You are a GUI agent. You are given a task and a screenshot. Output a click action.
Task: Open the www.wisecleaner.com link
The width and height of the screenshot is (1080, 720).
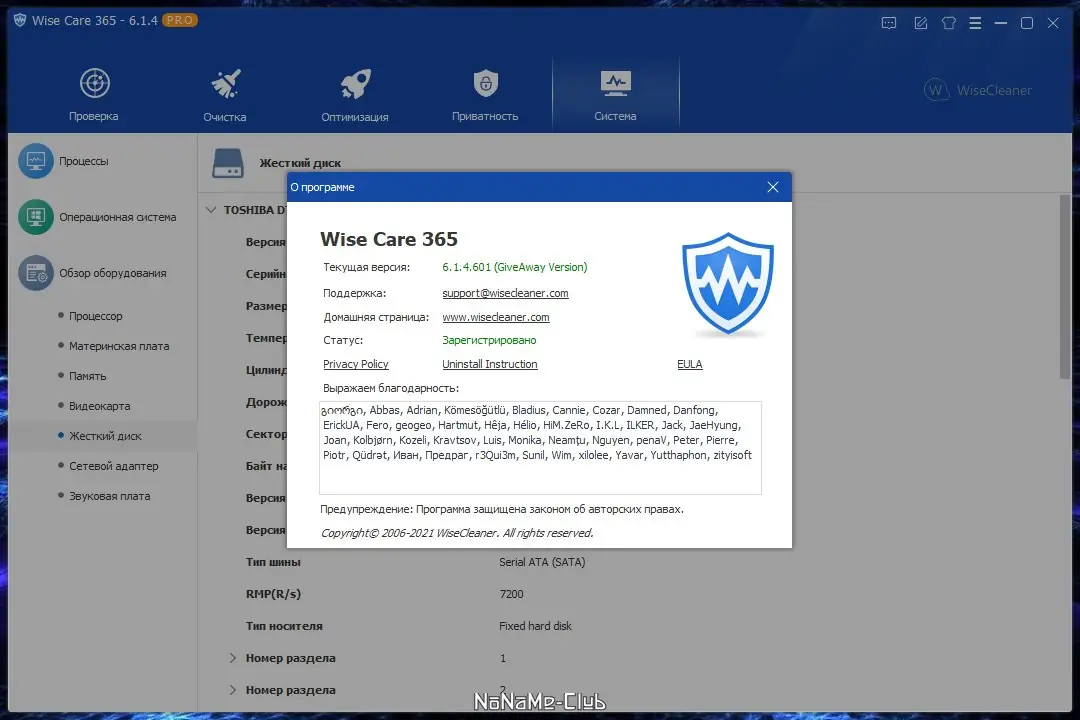coord(496,317)
